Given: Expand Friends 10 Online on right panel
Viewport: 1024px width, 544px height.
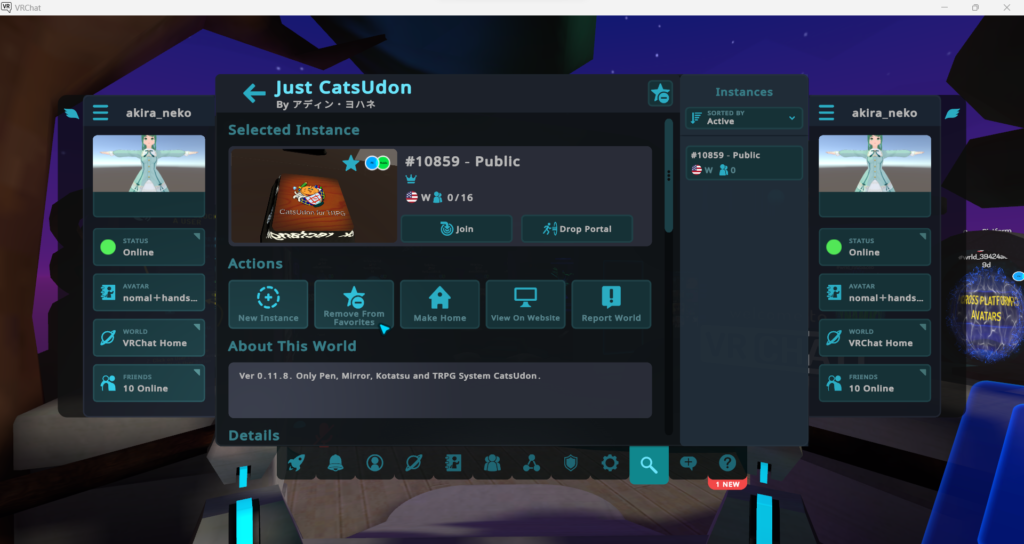Looking at the screenshot, I should point(874,383).
